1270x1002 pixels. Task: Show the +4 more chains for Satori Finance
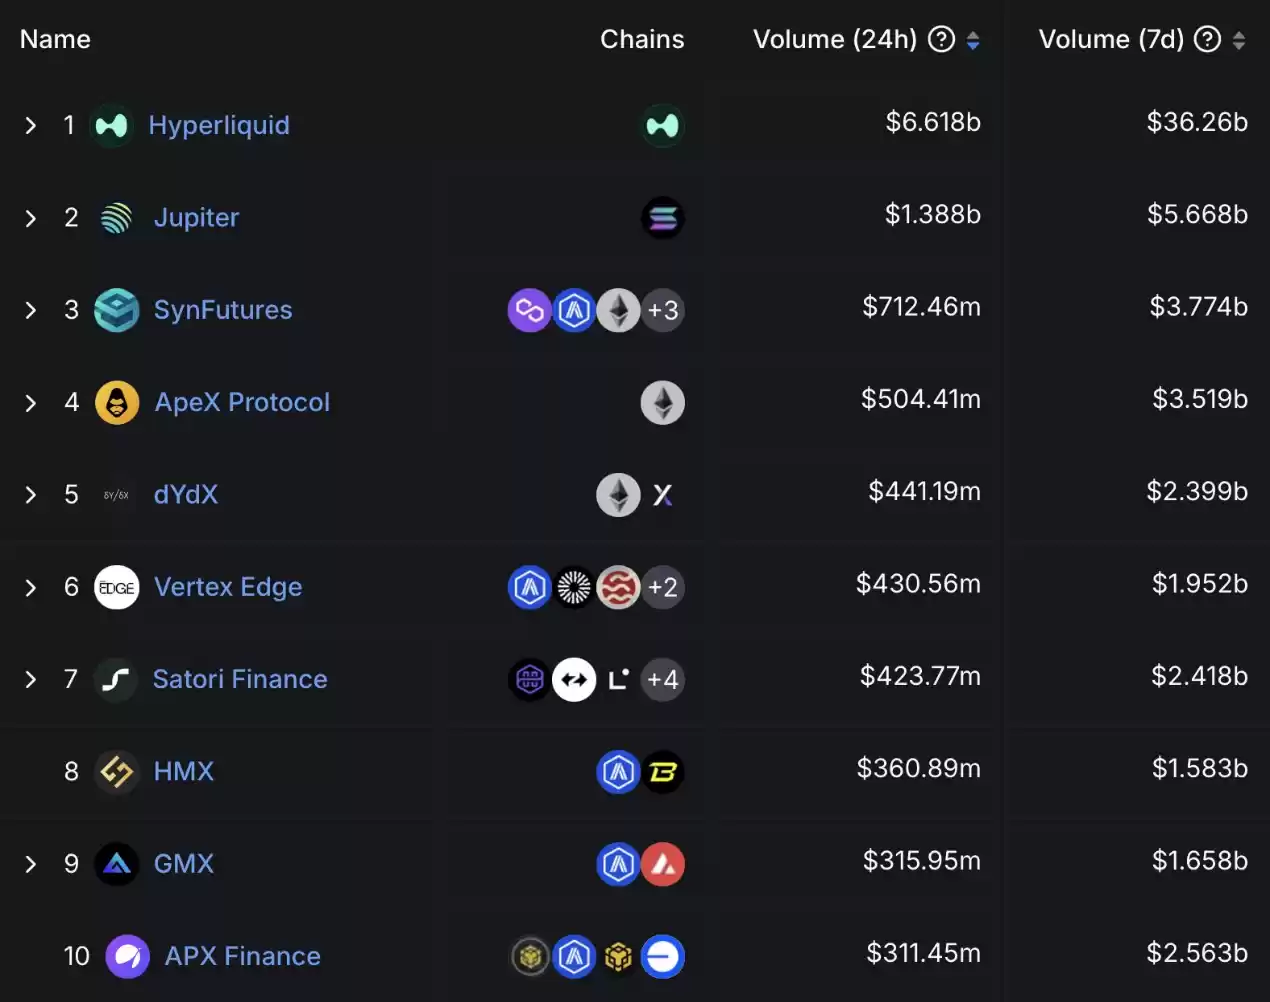[x=662, y=680]
